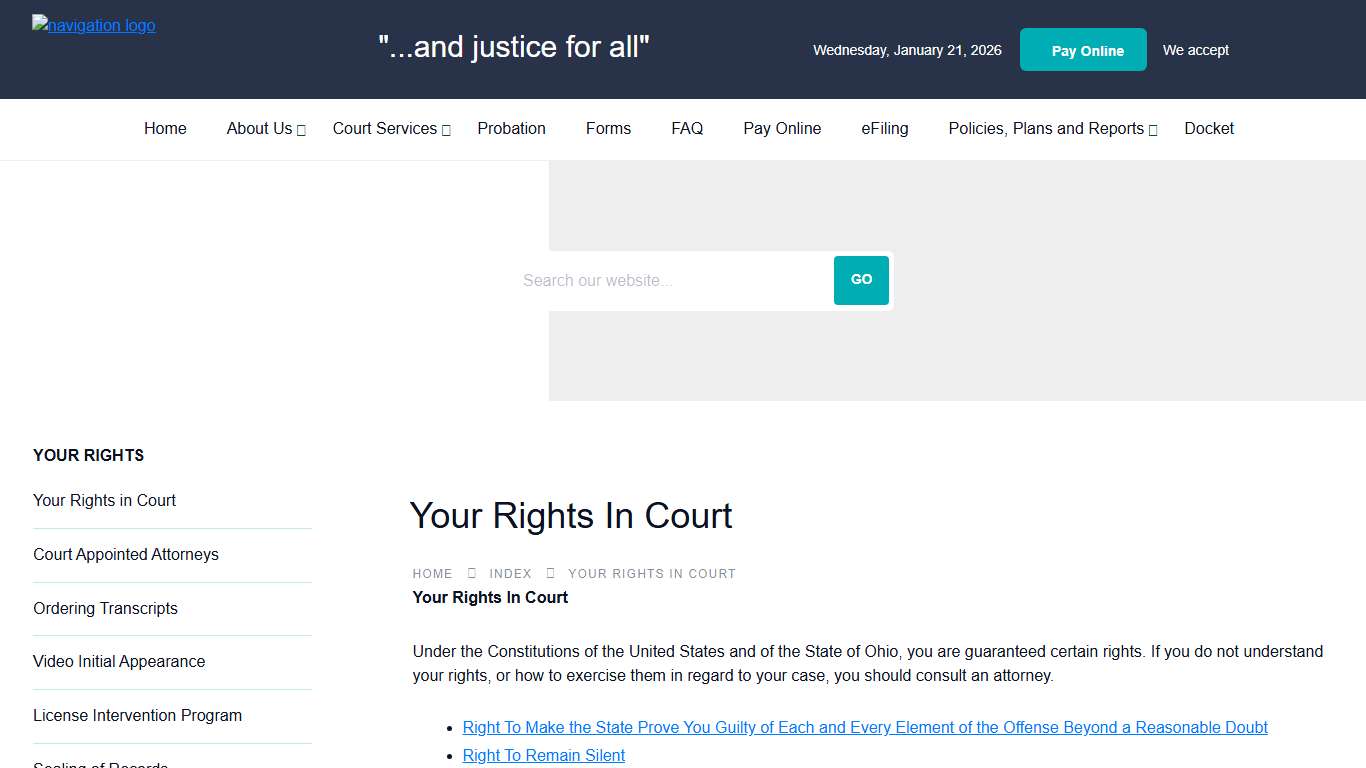Open the Video Initial Appearance link
This screenshot has width=1366, height=768.
(x=119, y=661)
